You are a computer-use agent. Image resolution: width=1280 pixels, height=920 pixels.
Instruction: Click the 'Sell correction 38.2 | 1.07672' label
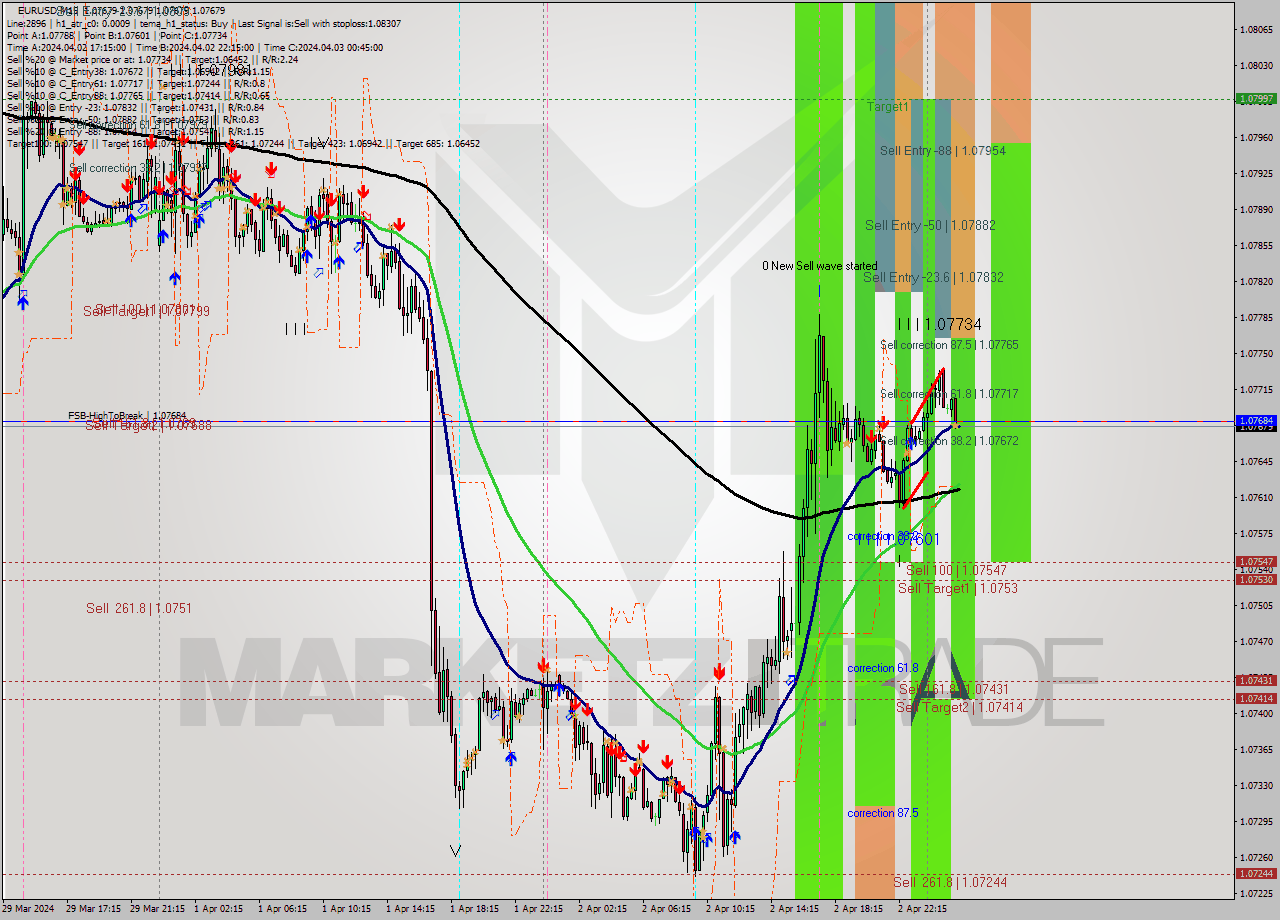(x=949, y=440)
